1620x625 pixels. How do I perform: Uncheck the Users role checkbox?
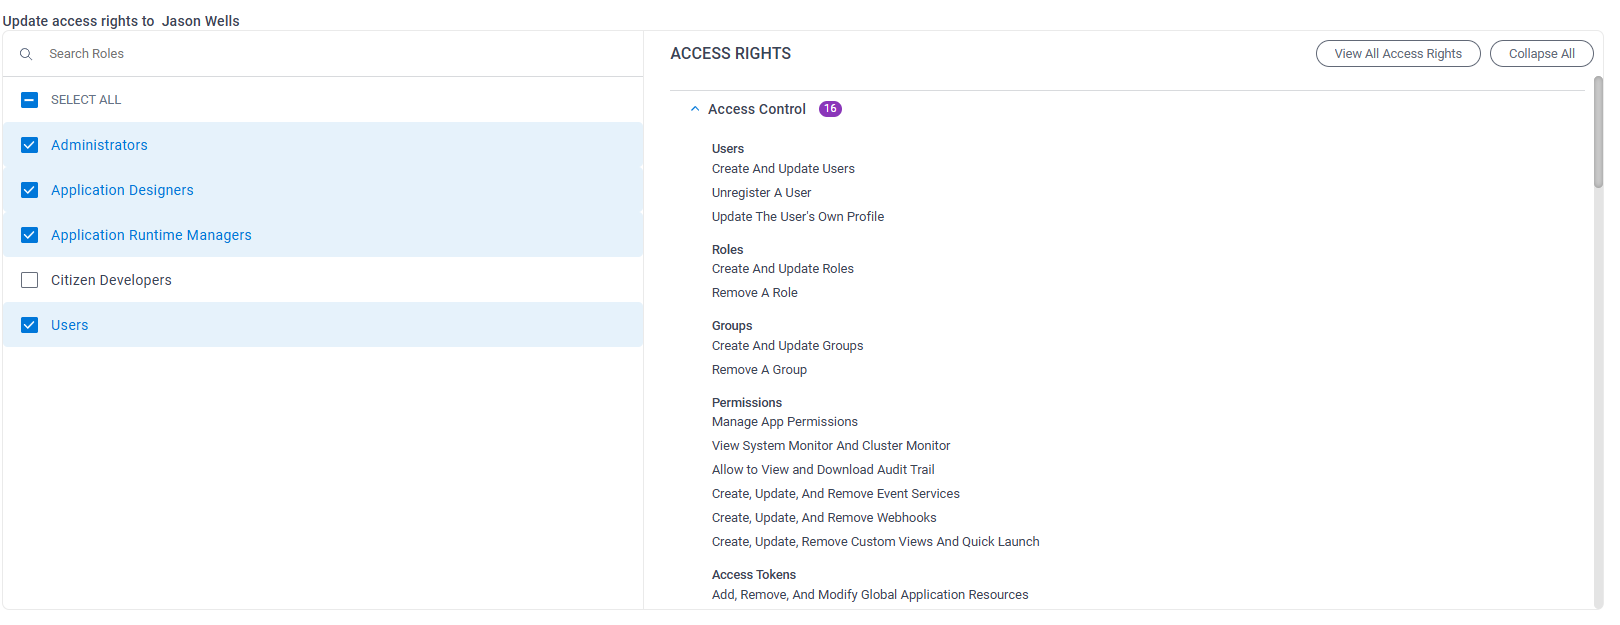(30, 325)
